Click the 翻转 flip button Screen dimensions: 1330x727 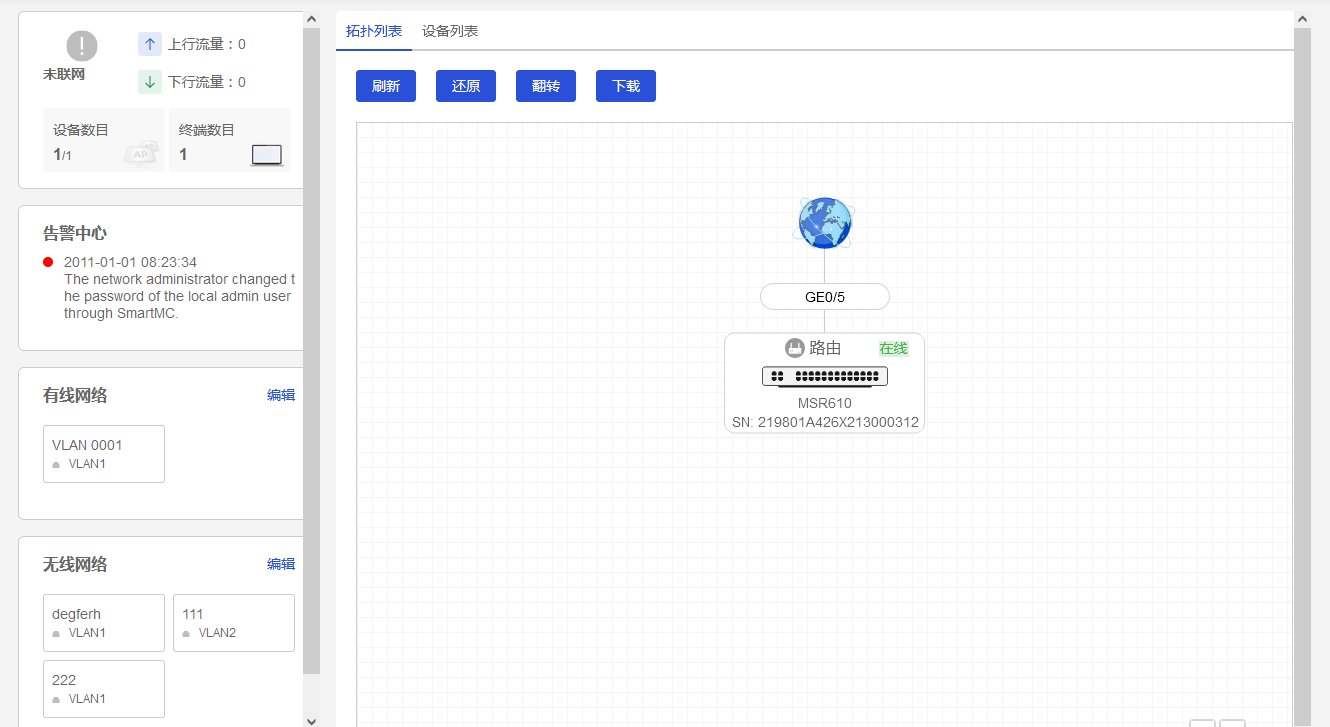click(x=546, y=86)
